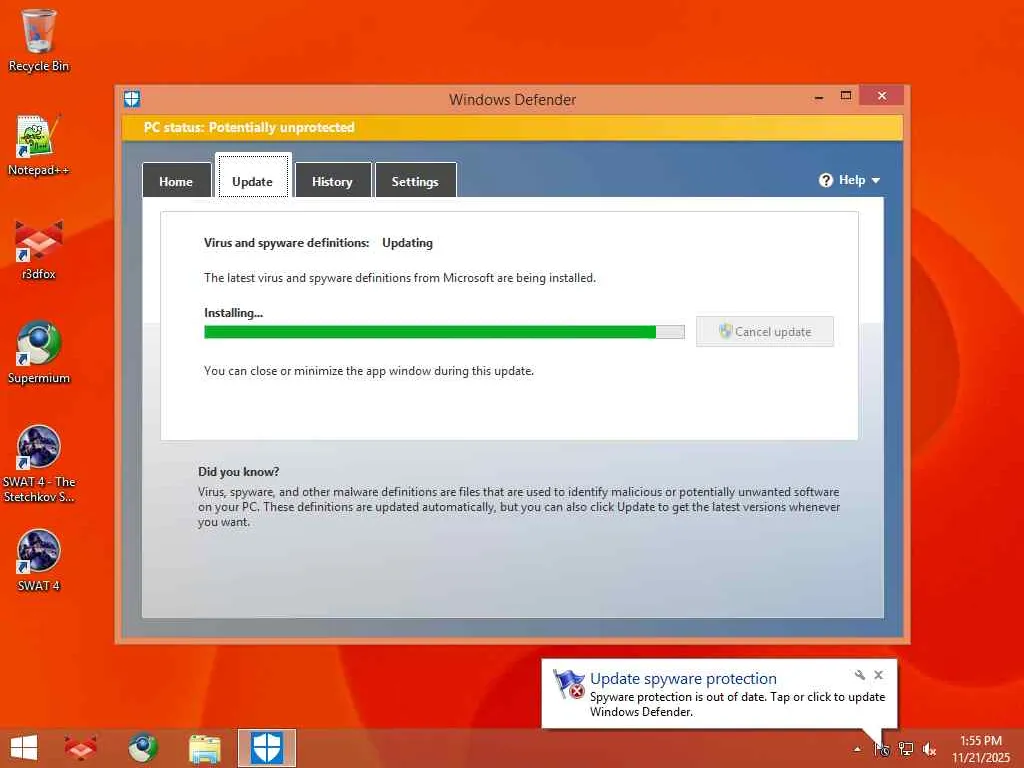1024x768 pixels.
Task: Maximize the Windows Defender window
Action: (846, 96)
